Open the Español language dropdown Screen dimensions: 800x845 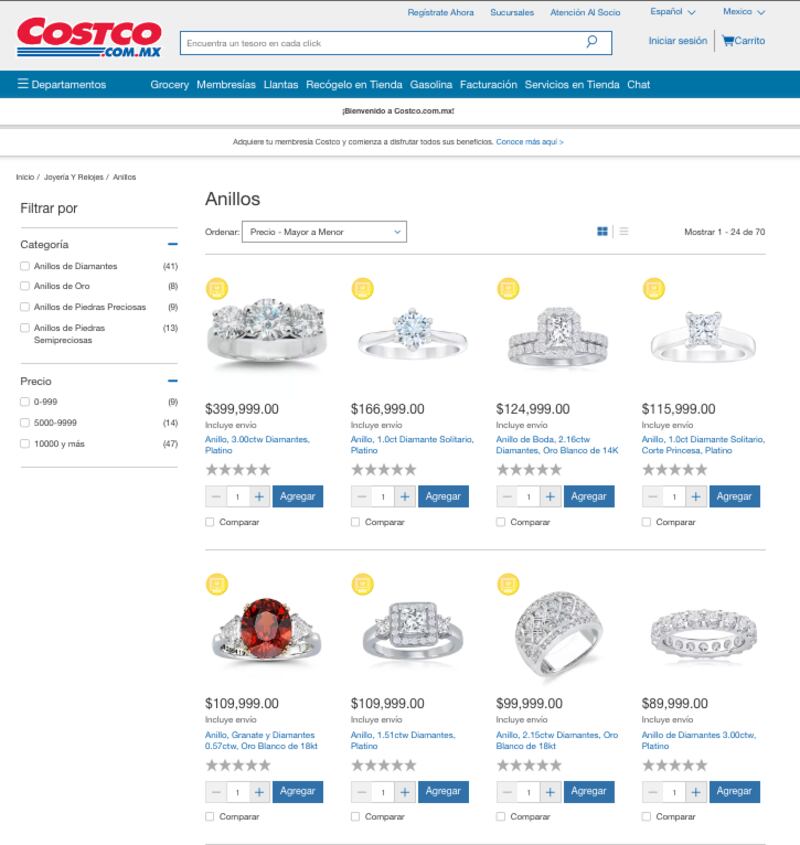point(672,11)
